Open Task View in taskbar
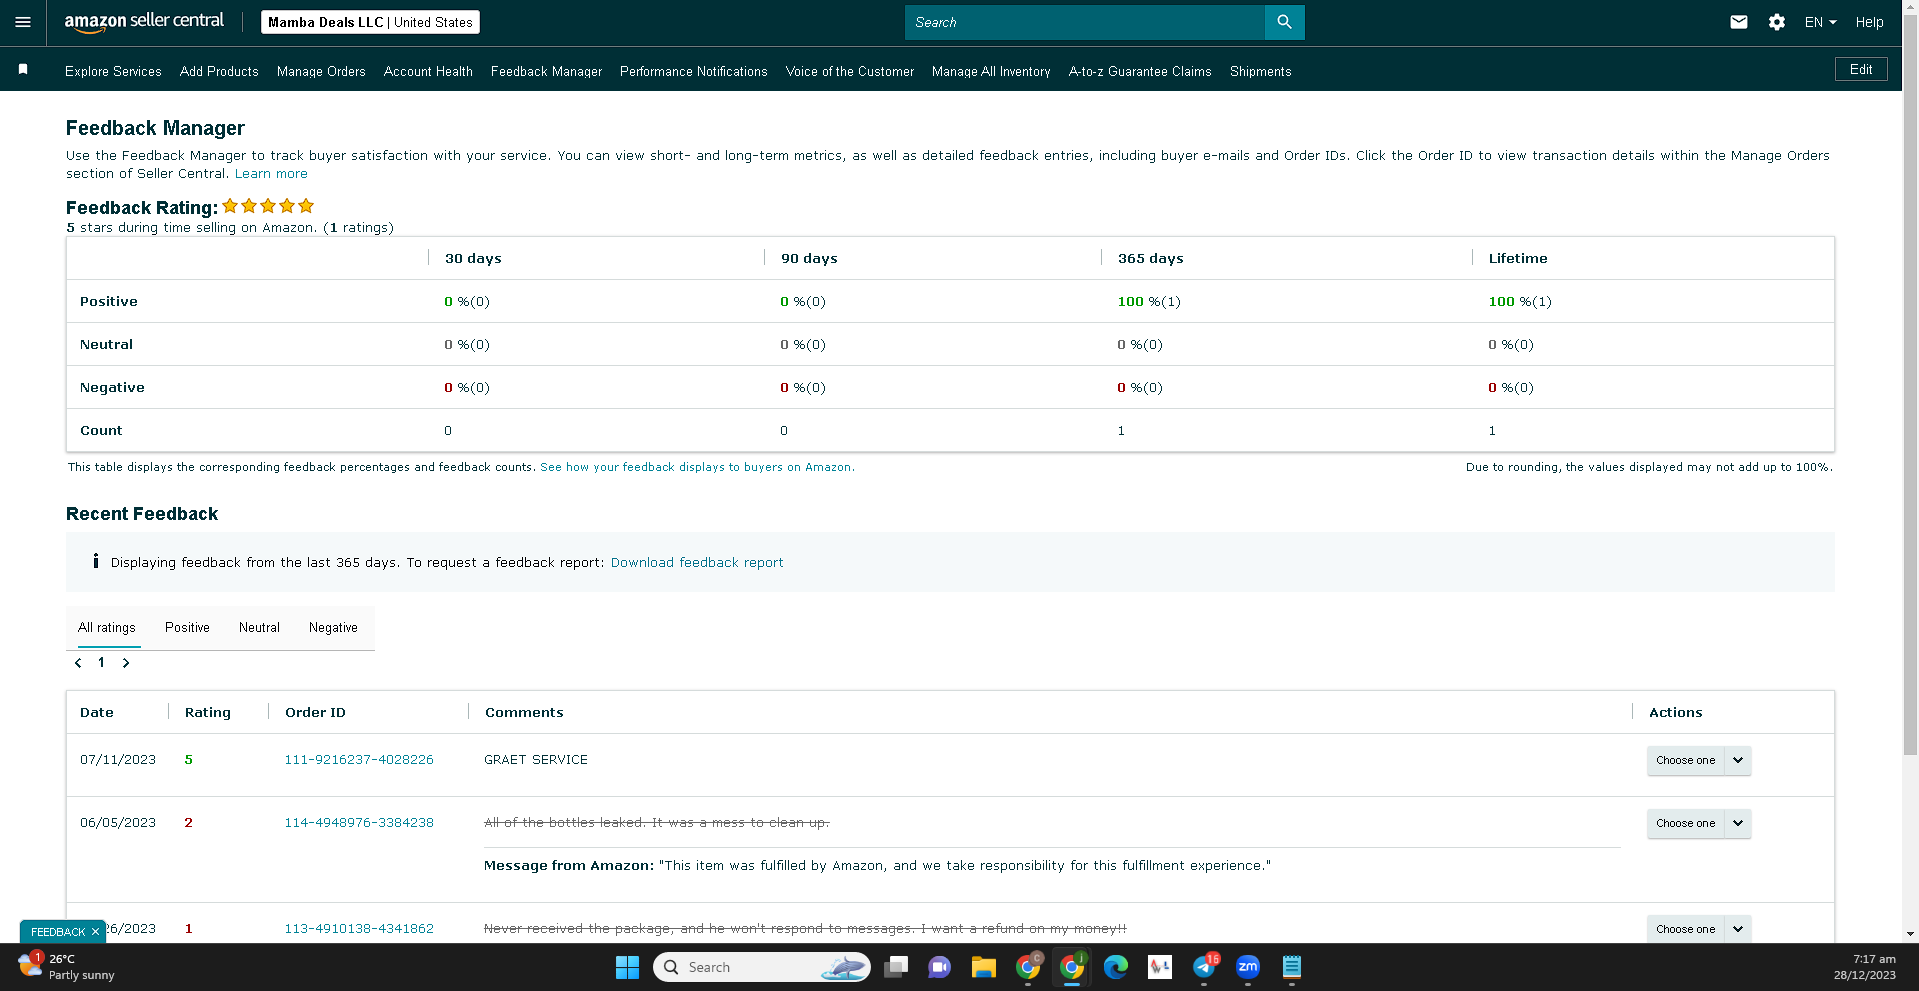This screenshot has width=1919, height=991. pos(896,967)
